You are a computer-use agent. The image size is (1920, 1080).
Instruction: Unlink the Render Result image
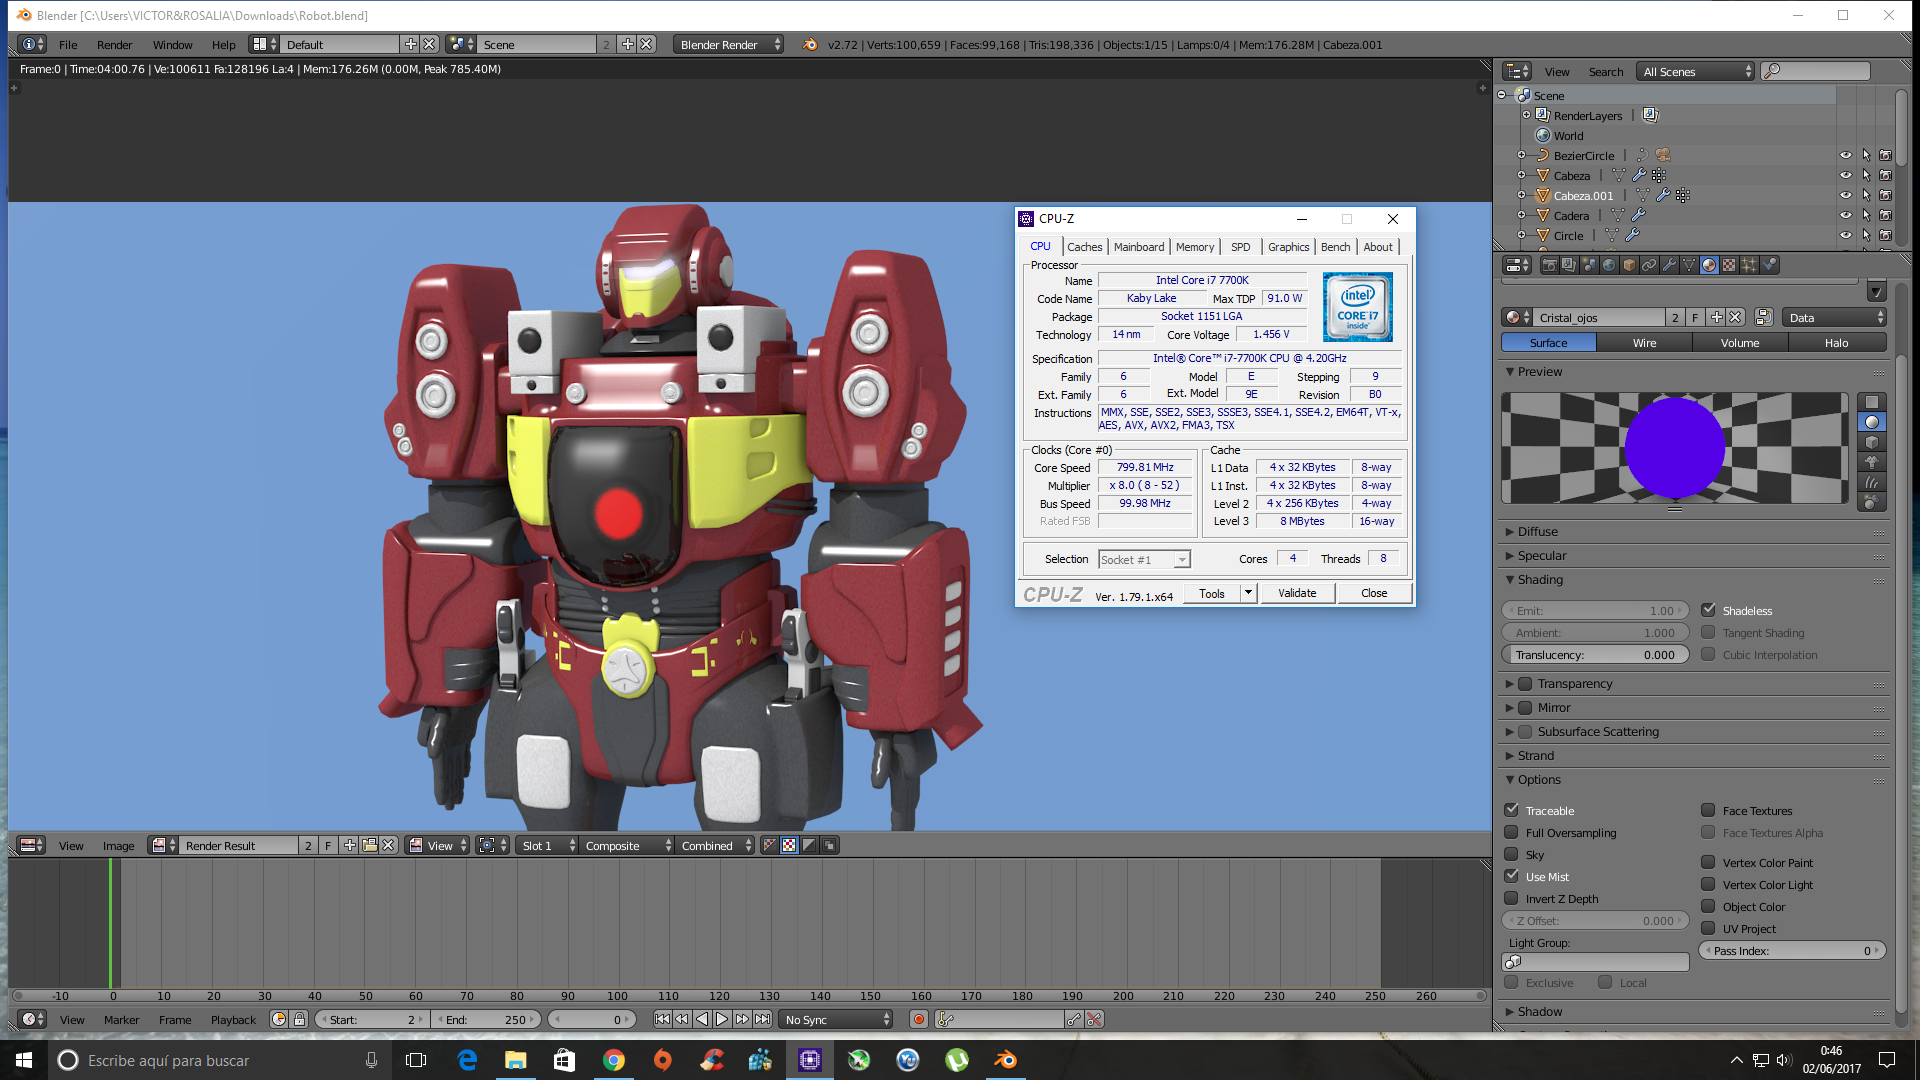point(389,846)
